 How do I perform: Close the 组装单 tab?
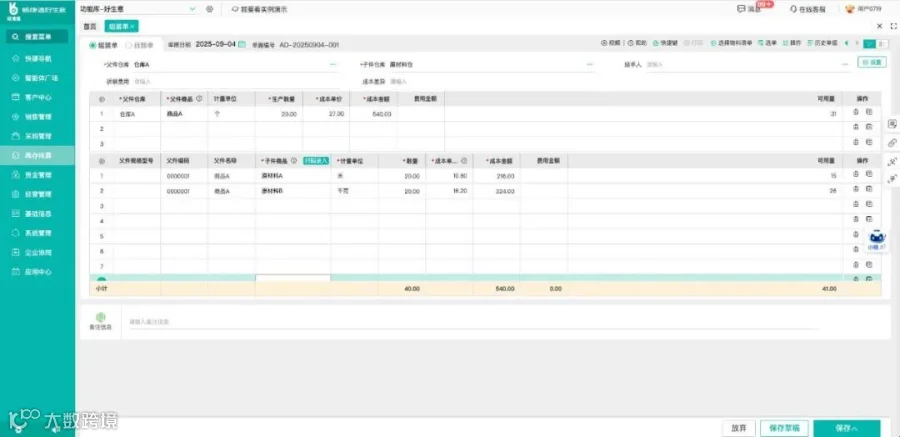coord(133,26)
